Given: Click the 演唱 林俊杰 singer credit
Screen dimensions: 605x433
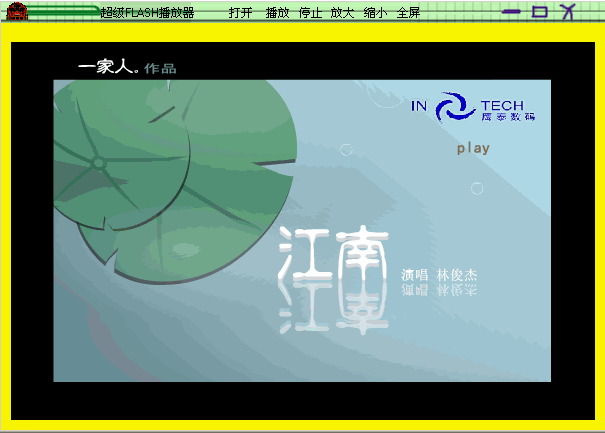Looking at the screenshot, I should point(439,274).
